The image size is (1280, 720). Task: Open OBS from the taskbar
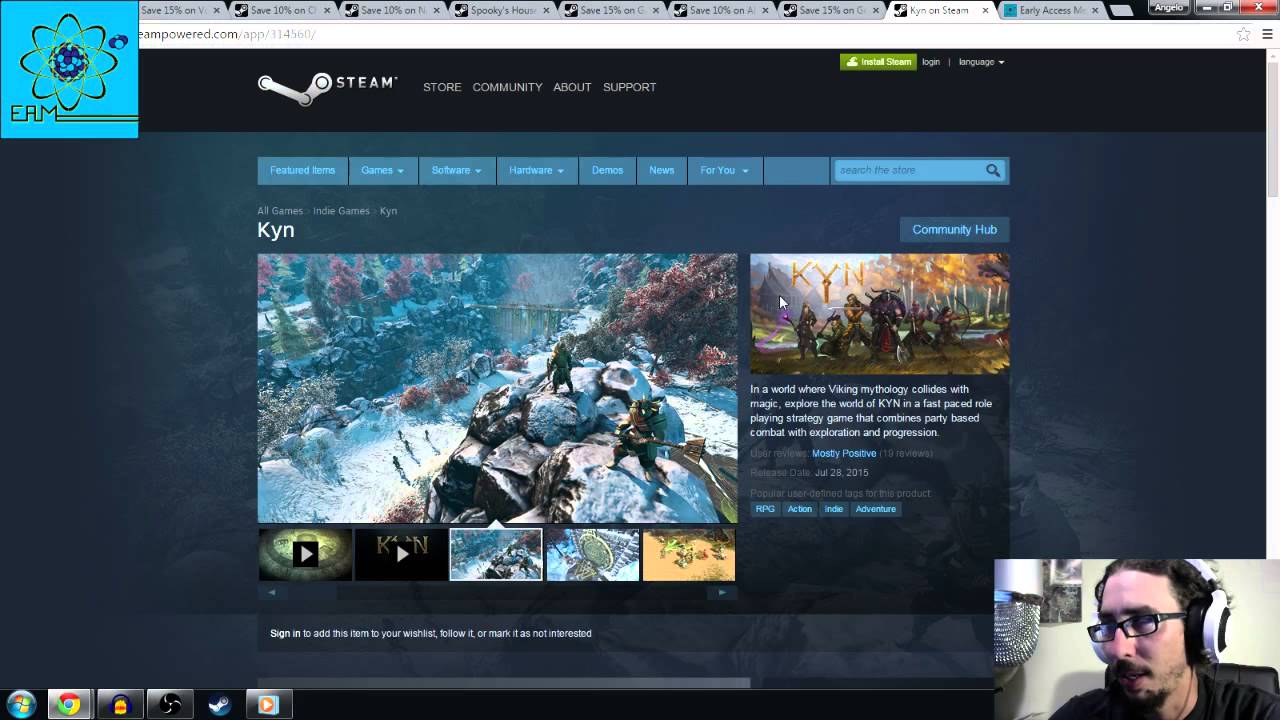[x=170, y=705]
